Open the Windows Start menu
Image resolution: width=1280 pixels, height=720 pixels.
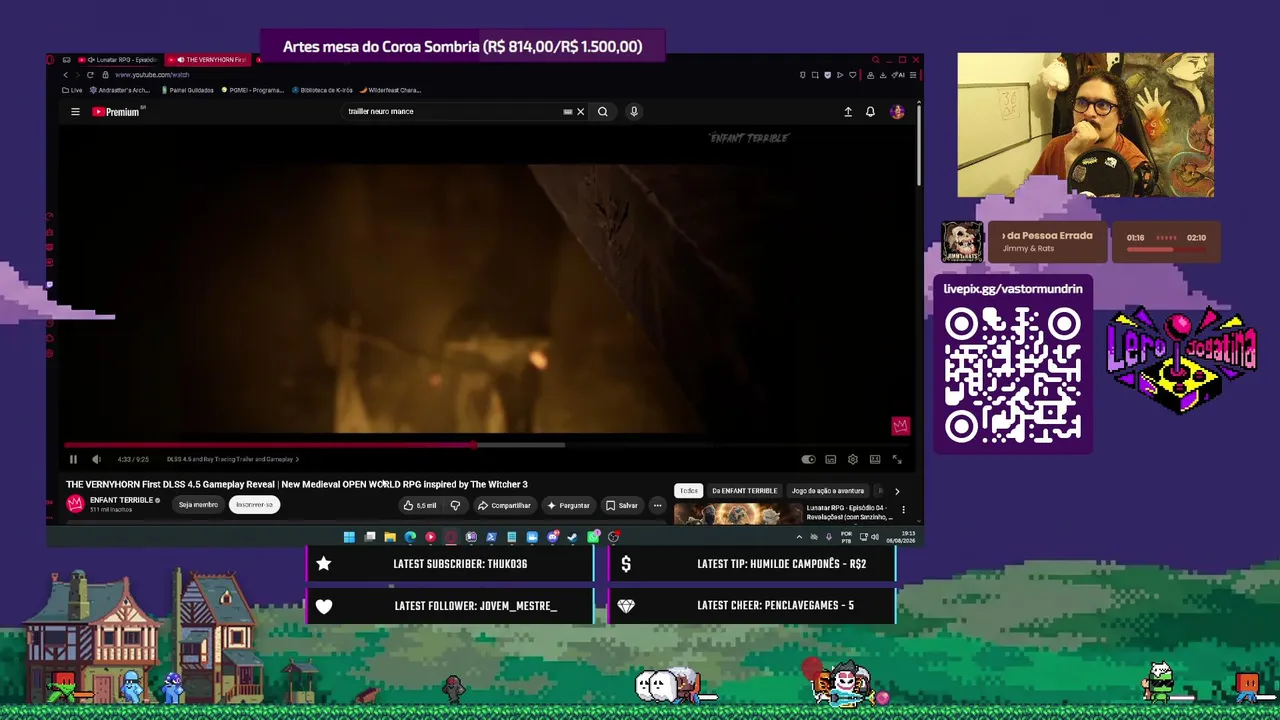(x=349, y=537)
